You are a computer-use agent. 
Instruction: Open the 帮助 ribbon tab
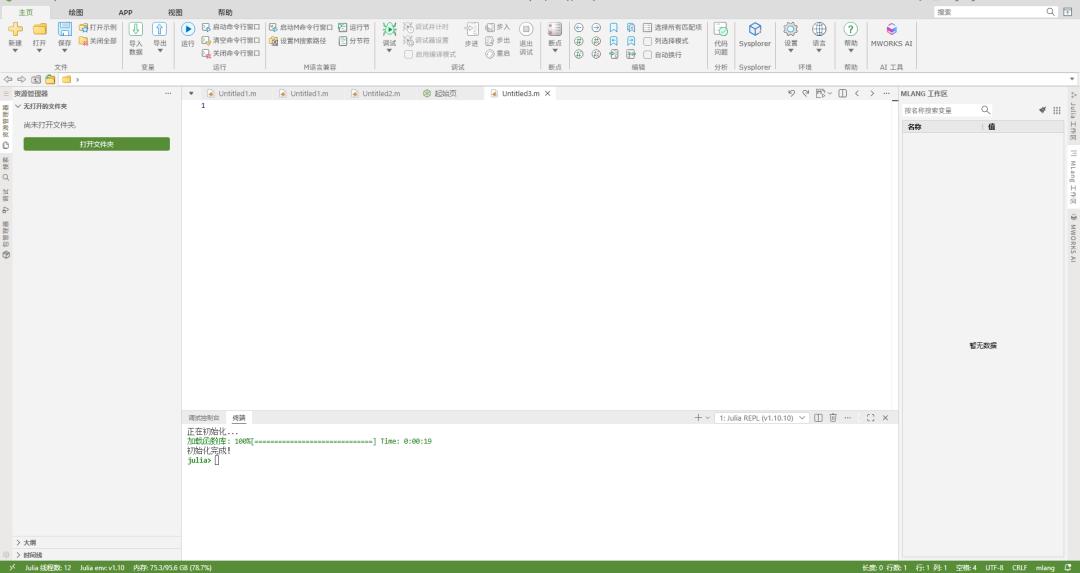pos(225,12)
